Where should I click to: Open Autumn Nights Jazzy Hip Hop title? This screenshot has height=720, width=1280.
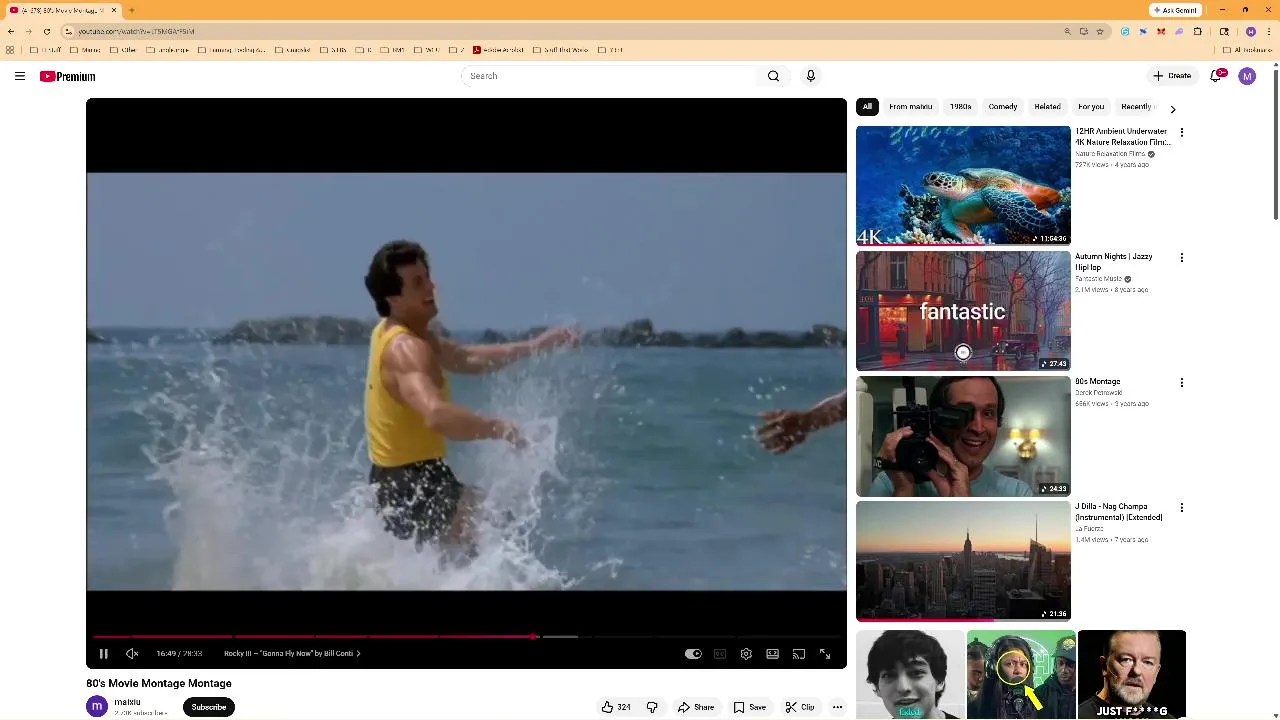[1114, 262]
